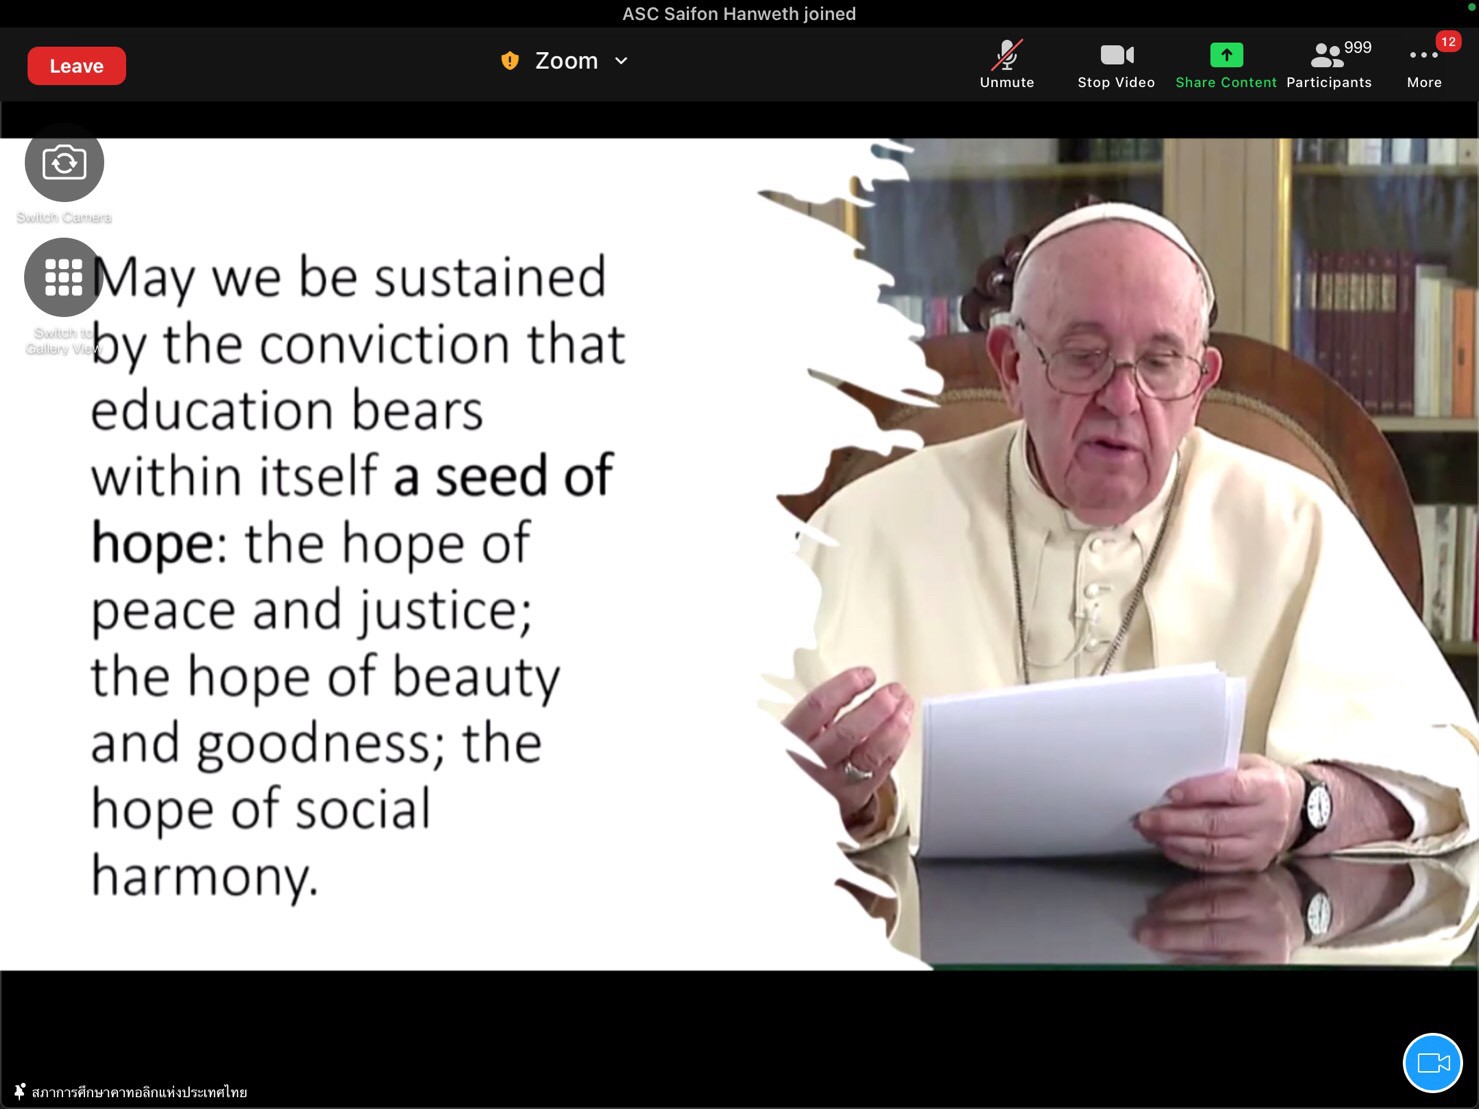The image size is (1479, 1109).
Task: Click the red 12 notification badge
Action: pos(1448,41)
